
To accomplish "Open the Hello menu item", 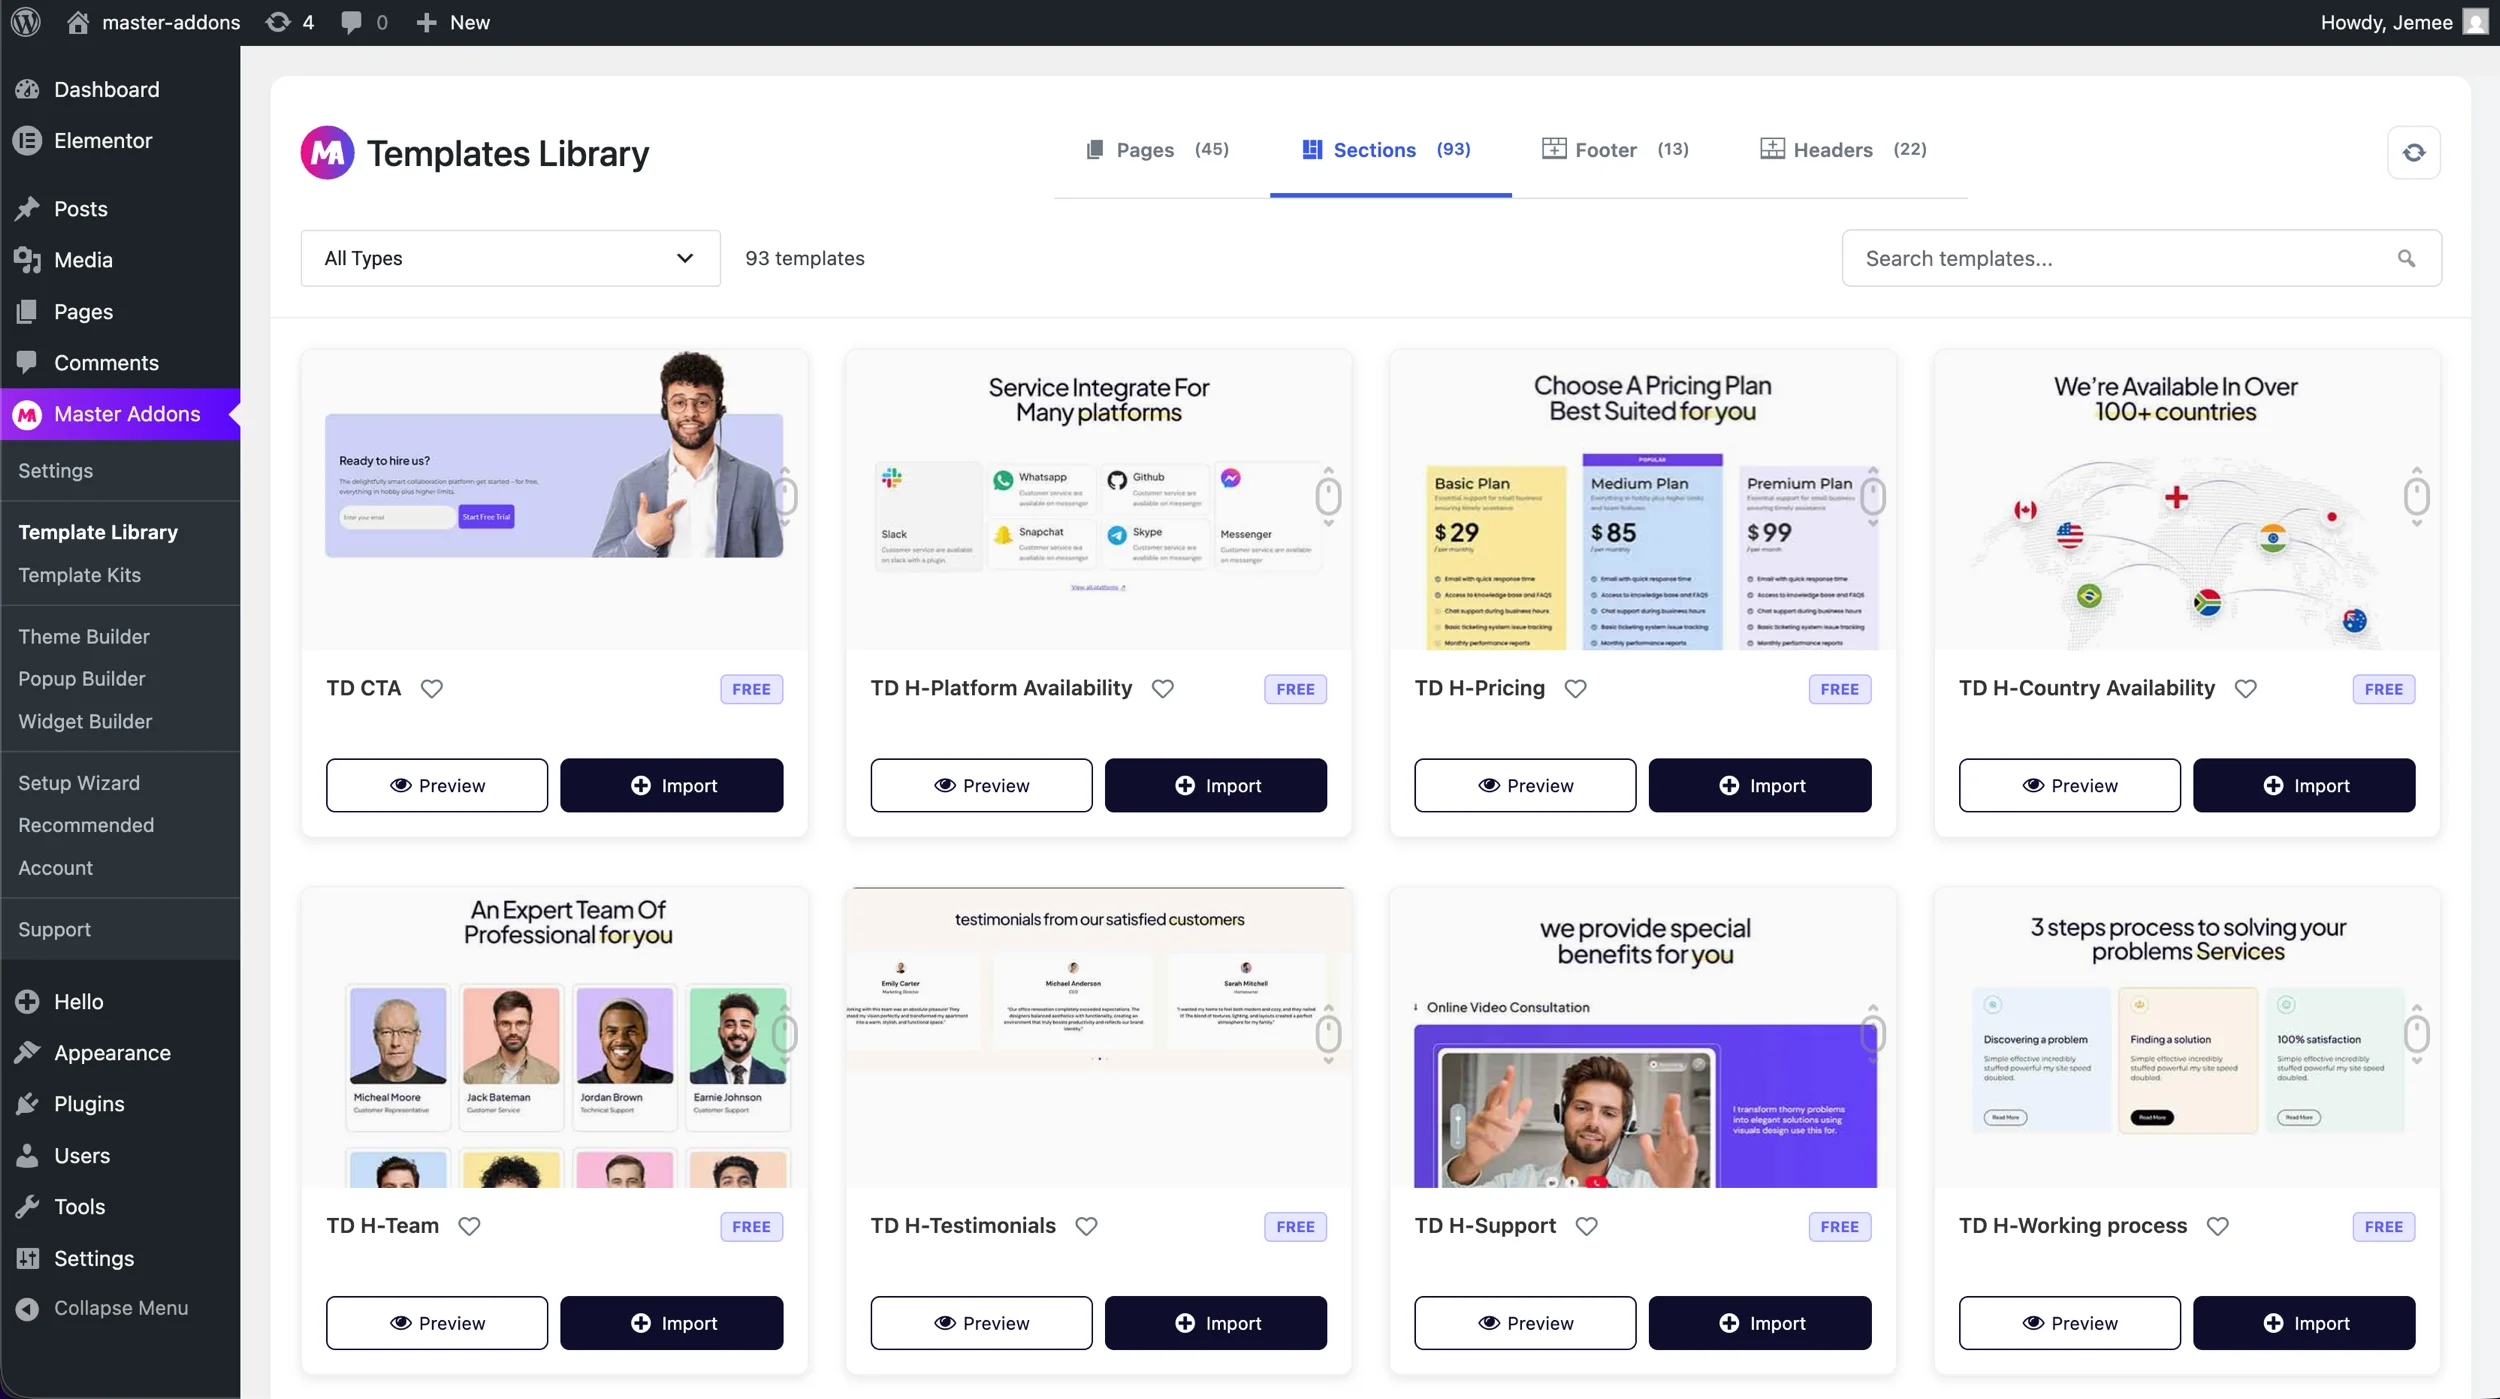I will pos(120,1001).
